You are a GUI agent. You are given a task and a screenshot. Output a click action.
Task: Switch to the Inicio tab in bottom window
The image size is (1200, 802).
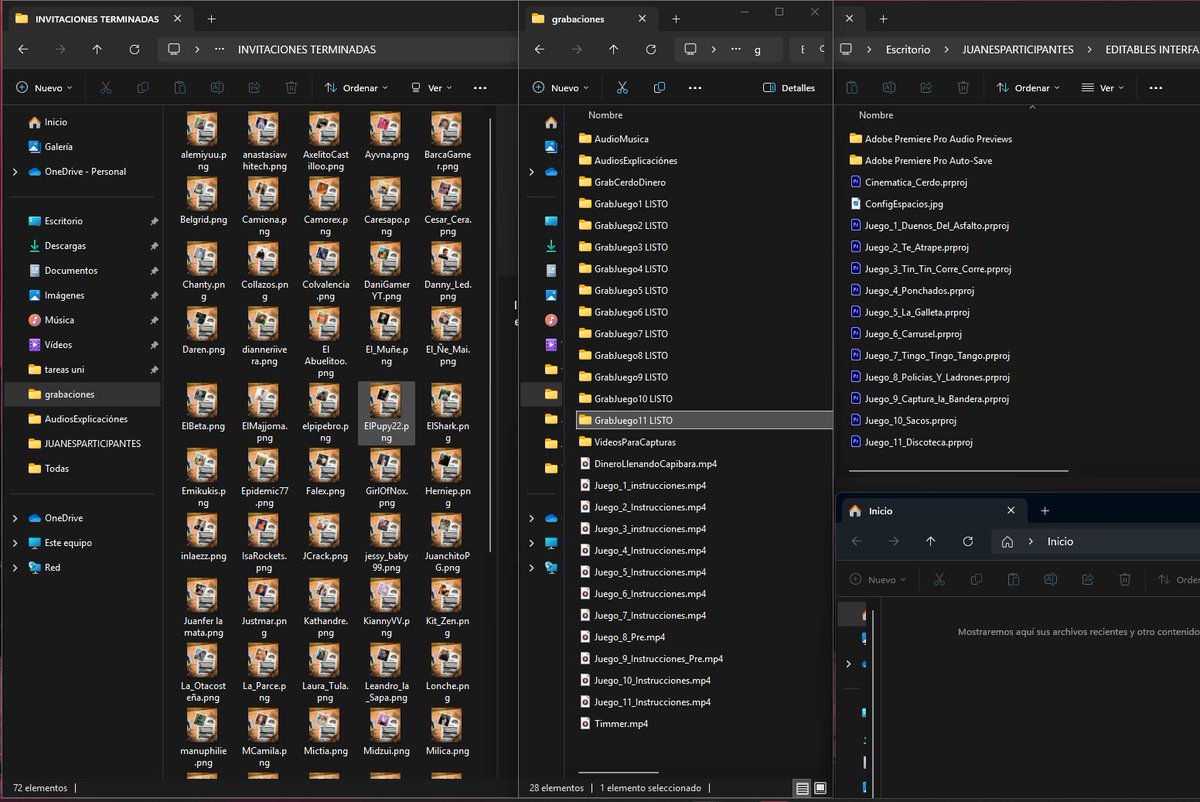[880, 511]
